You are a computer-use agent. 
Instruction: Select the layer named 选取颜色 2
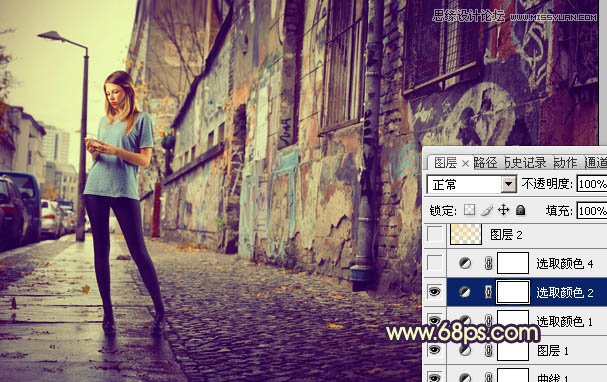pos(564,292)
